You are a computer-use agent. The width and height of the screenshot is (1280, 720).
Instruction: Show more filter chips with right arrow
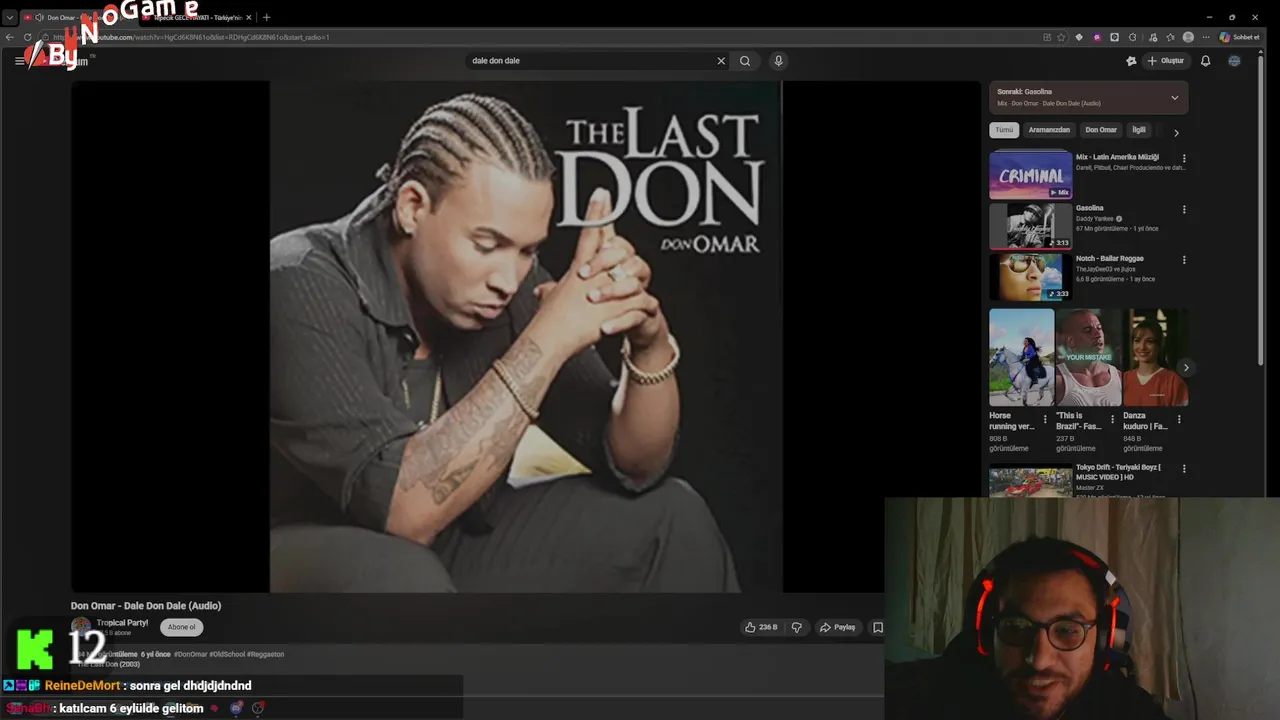[1176, 132]
